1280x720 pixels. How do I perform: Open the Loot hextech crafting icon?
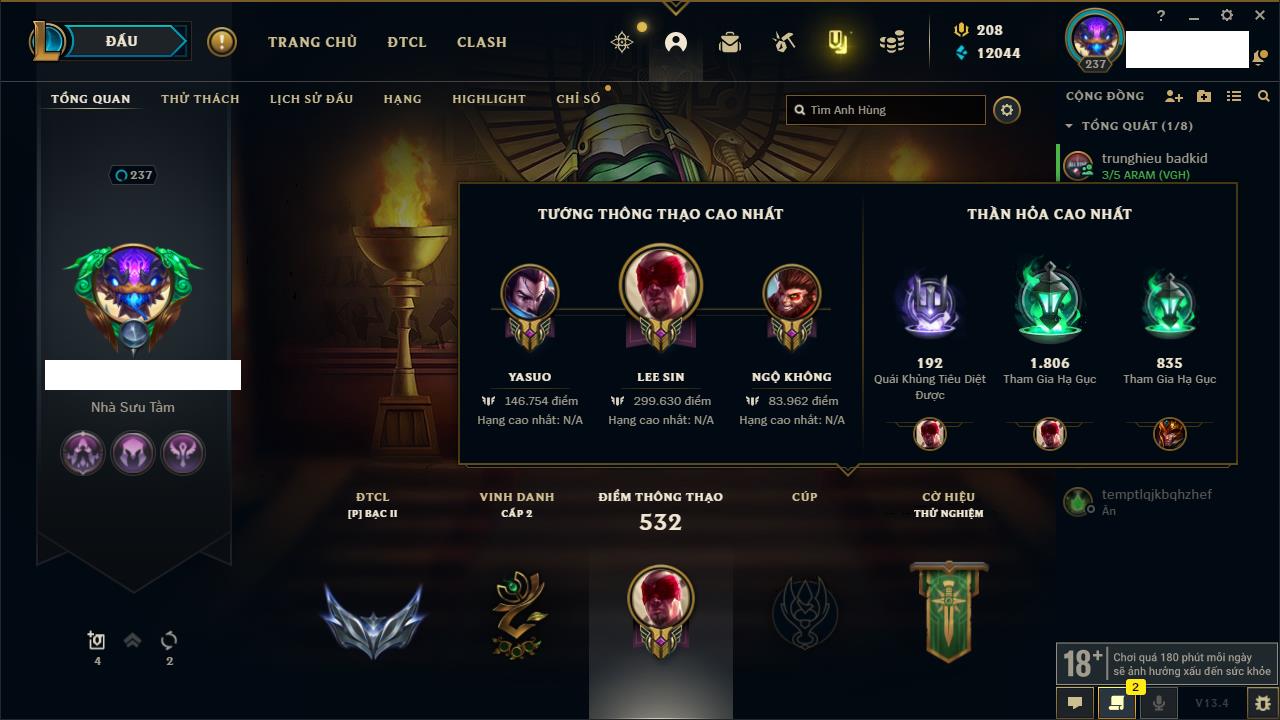784,42
